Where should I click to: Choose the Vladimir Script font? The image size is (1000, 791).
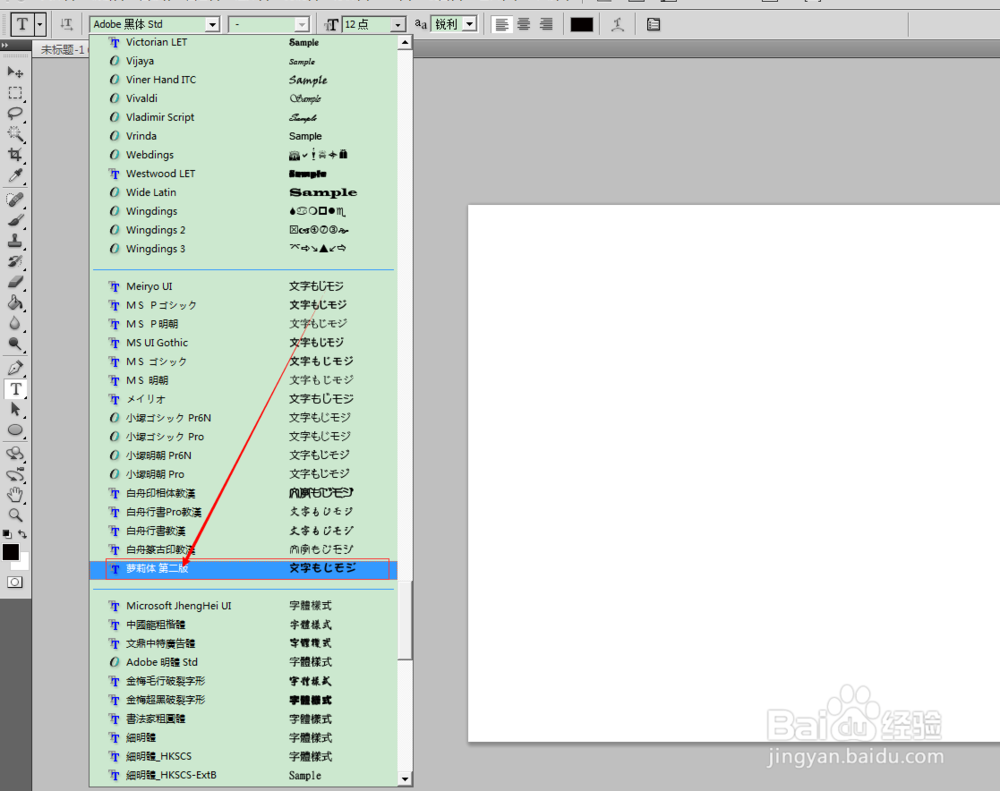[x=244, y=117]
